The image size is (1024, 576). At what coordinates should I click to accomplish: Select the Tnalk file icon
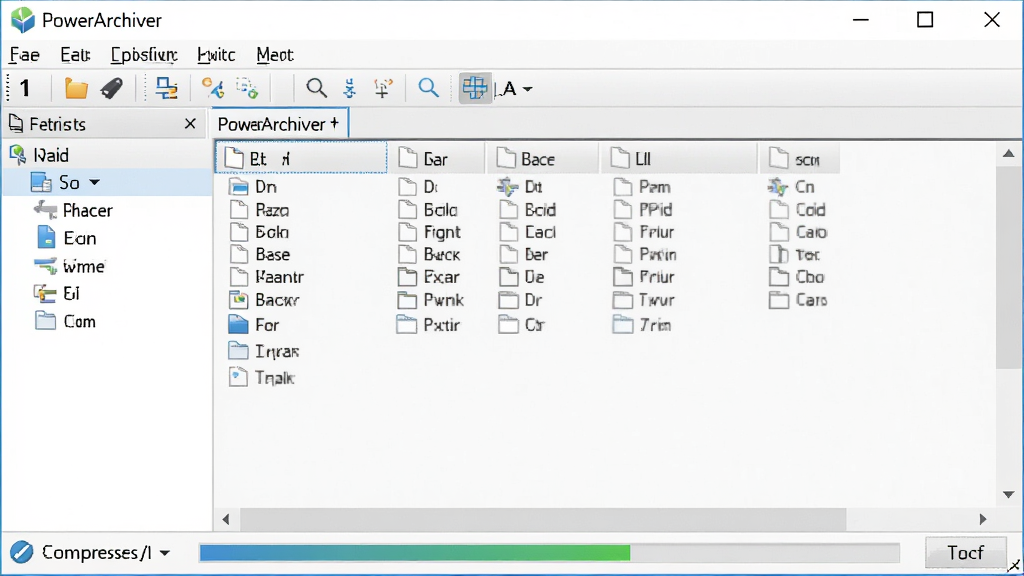(x=238, y=377)
